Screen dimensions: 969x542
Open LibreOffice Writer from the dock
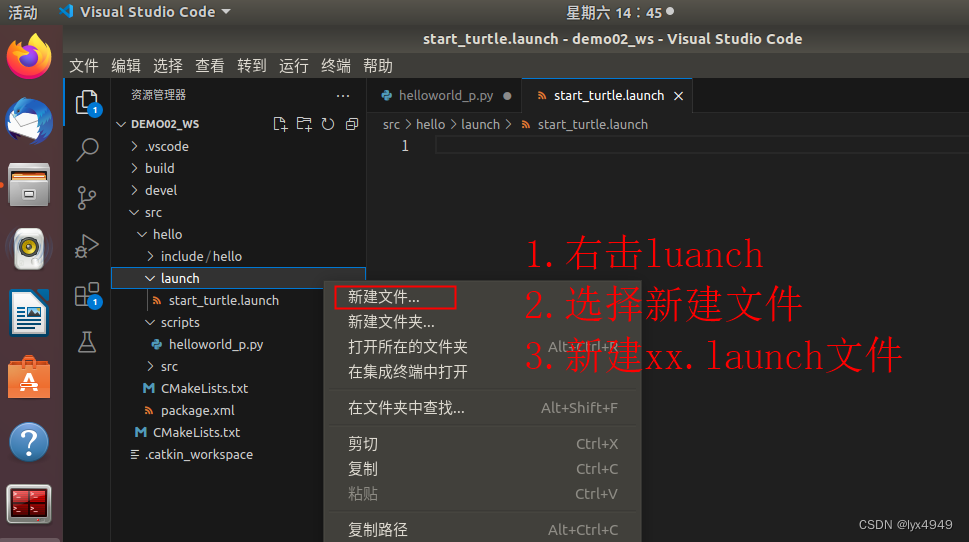coord(28,313)
